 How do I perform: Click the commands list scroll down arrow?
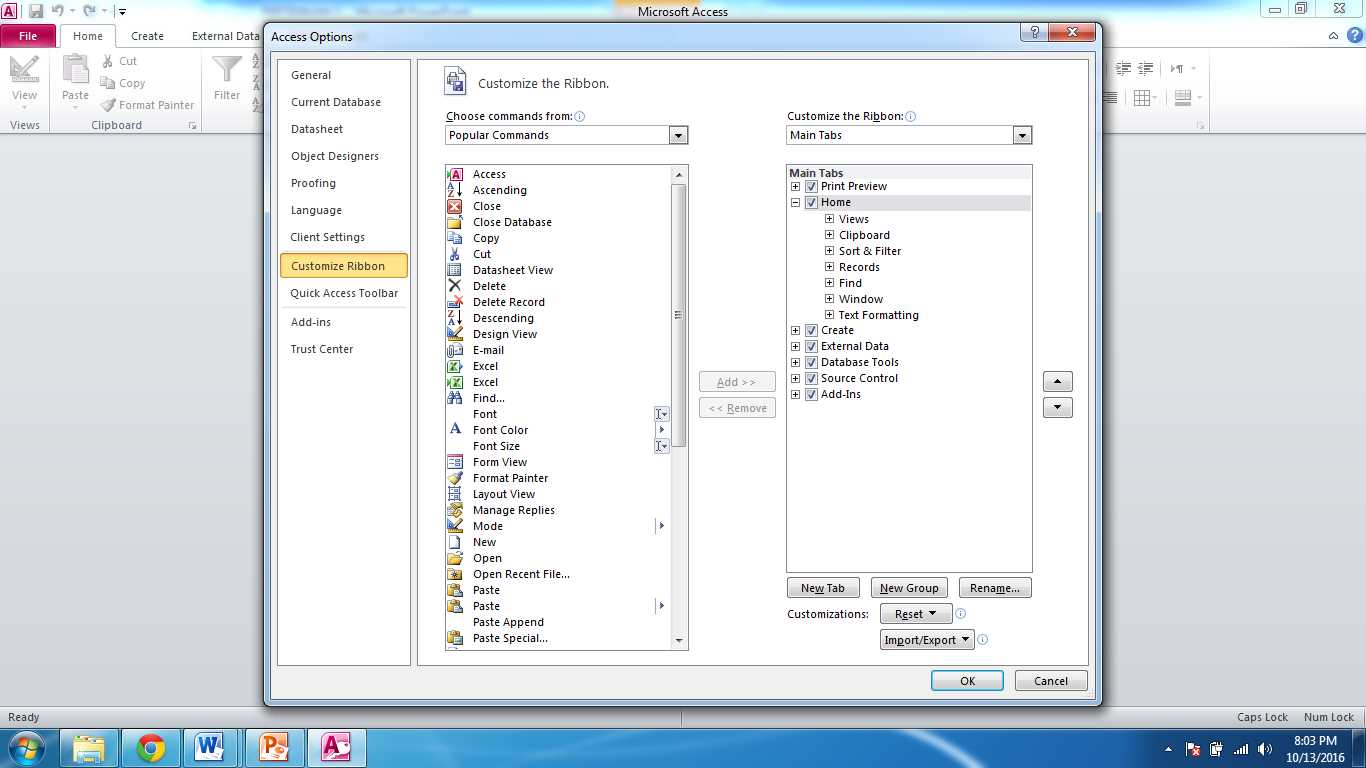pos(679,641)
